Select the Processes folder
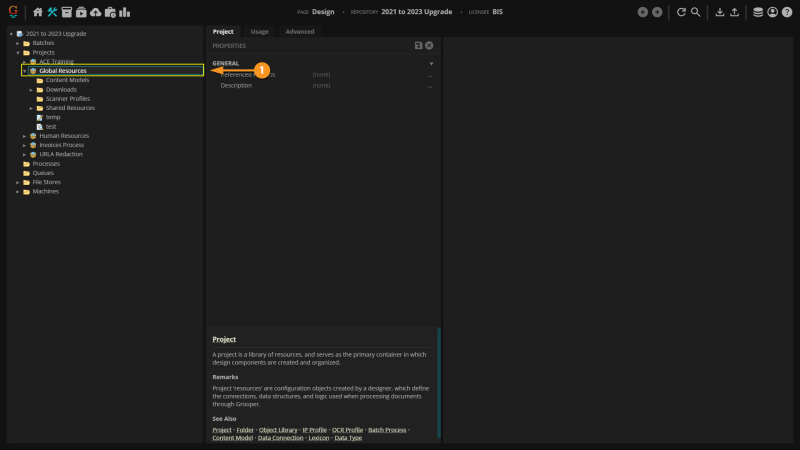This screenshot has width=800, height=450. 46,164
